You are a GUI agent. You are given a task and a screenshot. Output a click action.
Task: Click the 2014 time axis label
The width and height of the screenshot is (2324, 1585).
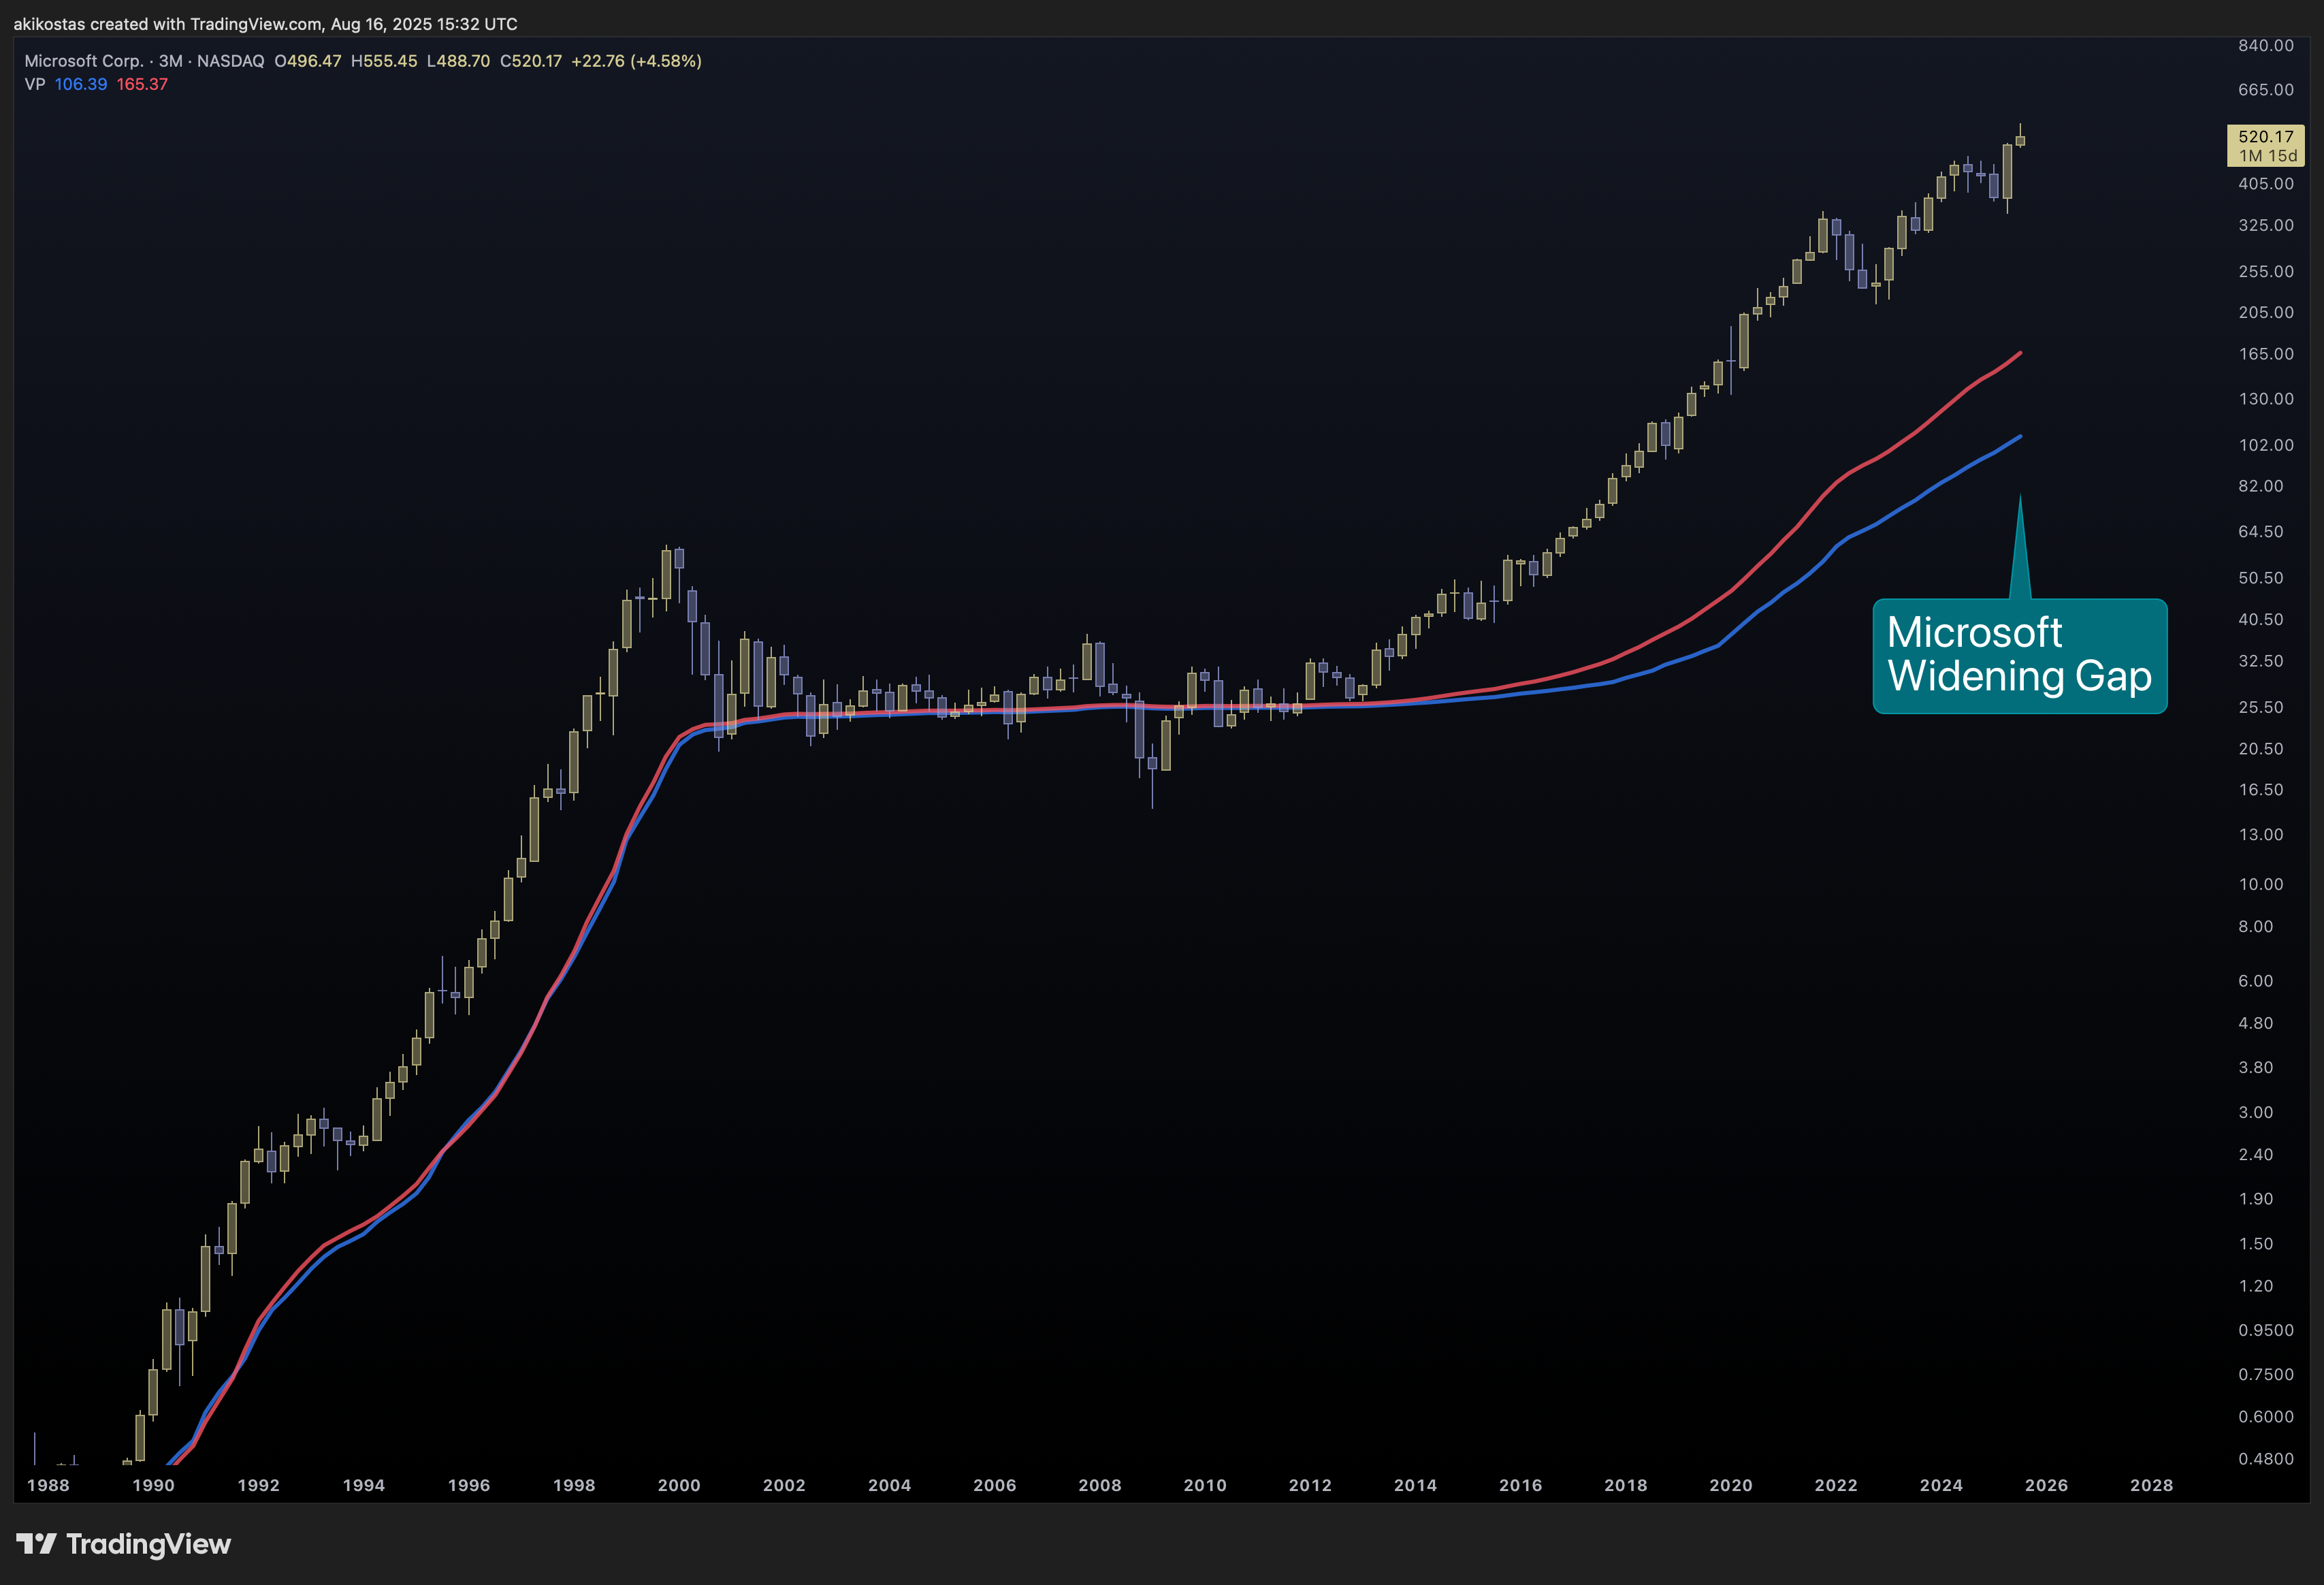(1416, 1485)
